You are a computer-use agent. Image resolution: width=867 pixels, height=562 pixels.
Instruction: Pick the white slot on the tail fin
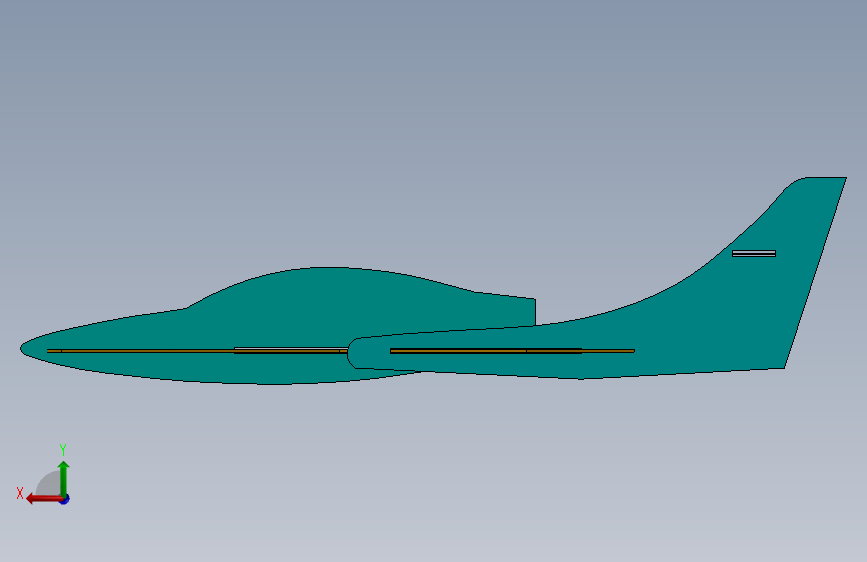(x=754, y=253)
